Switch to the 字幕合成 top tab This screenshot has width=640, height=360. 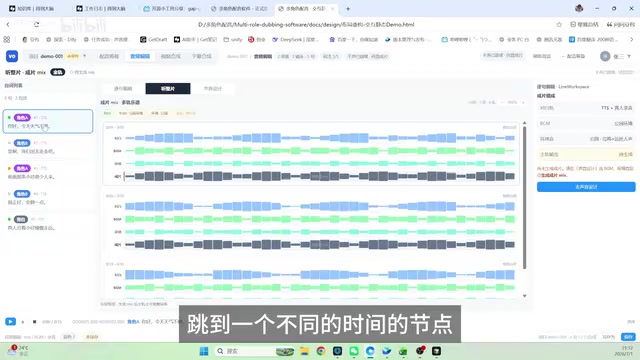[202, 56]
